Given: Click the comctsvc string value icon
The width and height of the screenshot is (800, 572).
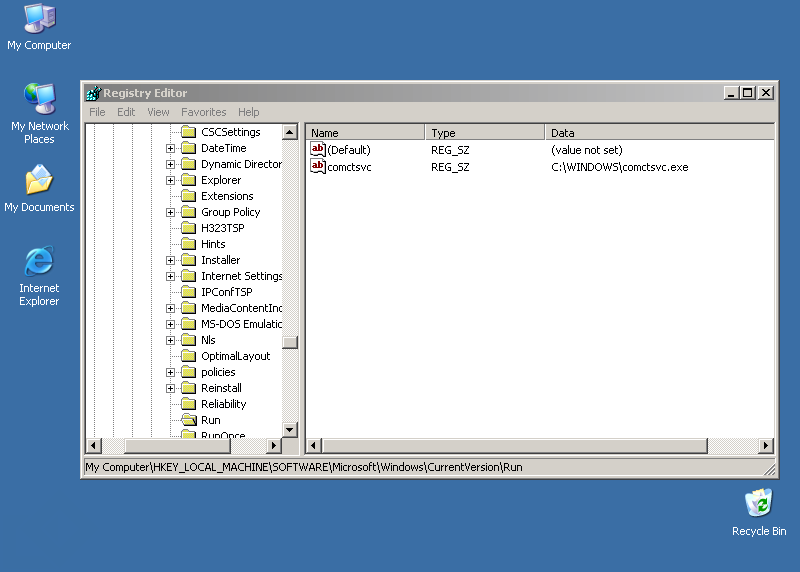Looking at the screenshot, I should coord(318,166).
